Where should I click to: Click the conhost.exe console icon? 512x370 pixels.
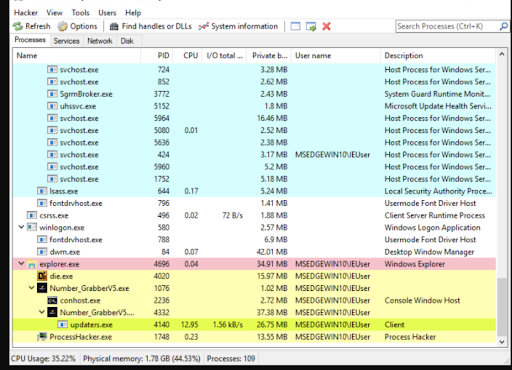(52, 300)
